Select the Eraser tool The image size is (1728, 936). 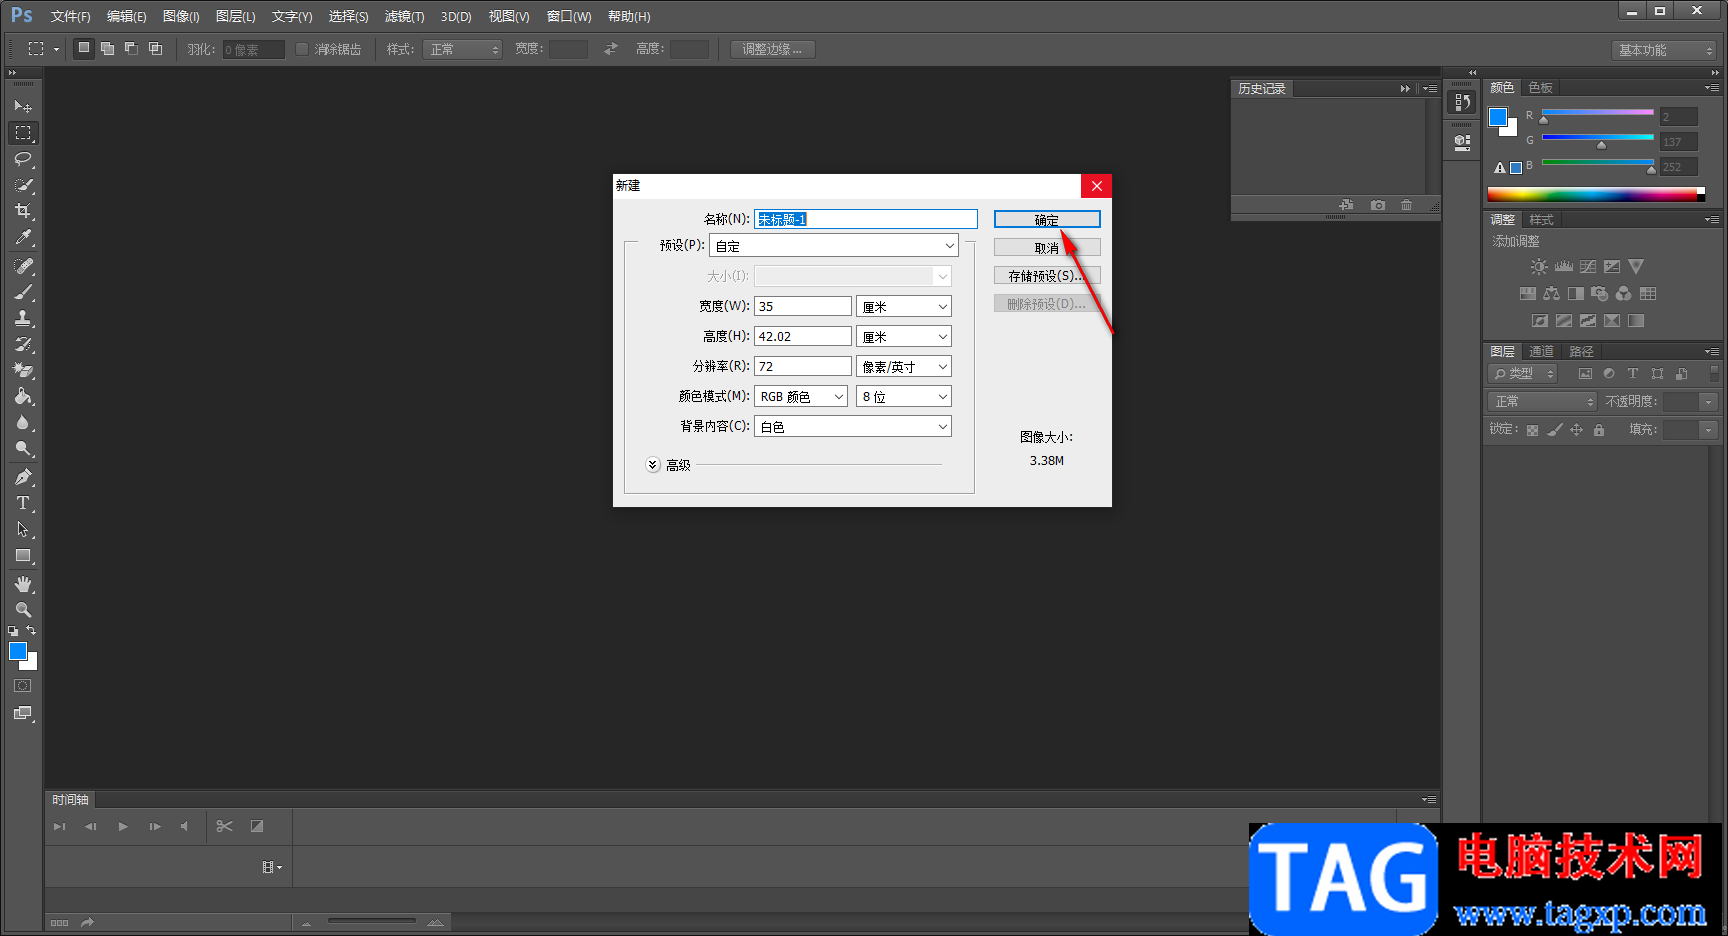[23, 370]
